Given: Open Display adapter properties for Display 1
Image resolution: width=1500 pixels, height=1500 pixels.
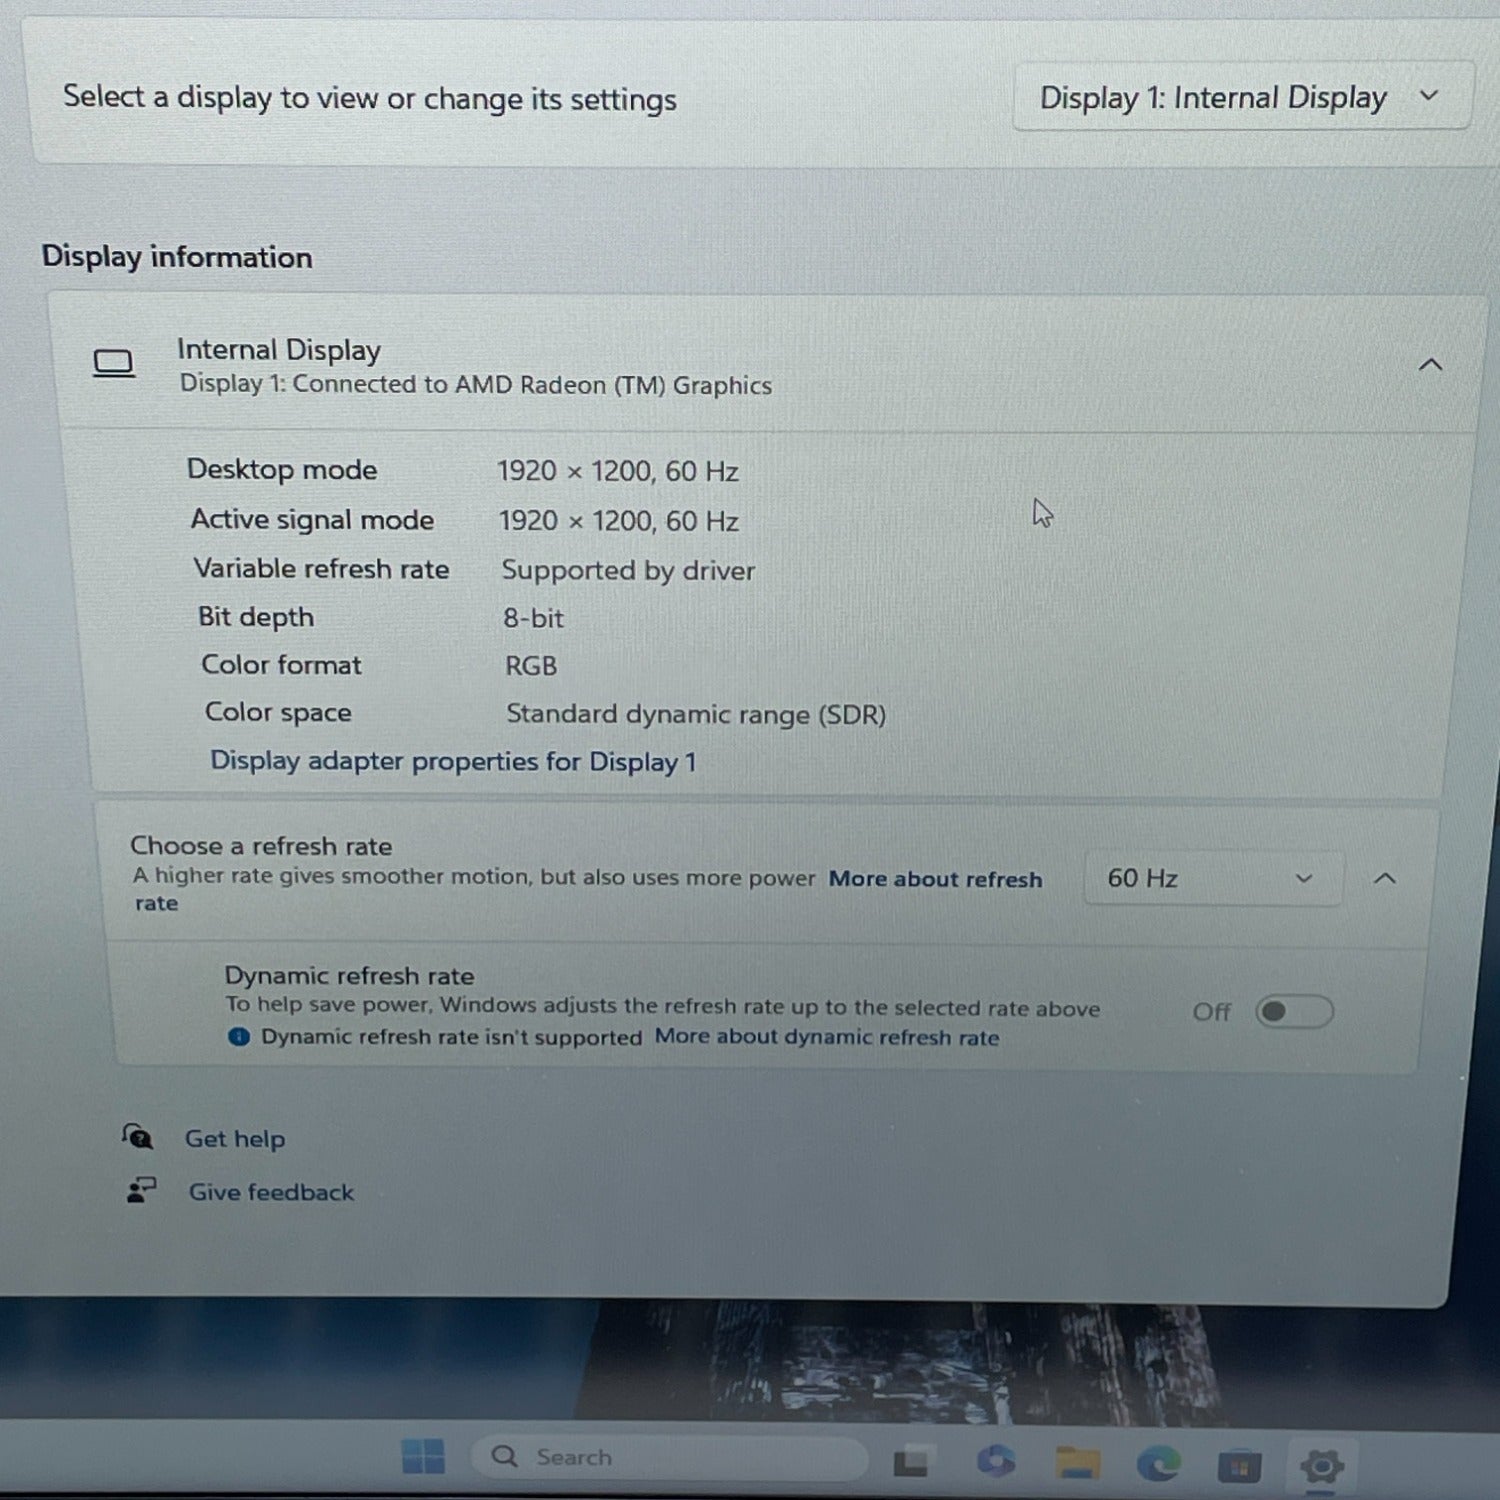Looking at the screenshot, I should [x=452, y=762].
